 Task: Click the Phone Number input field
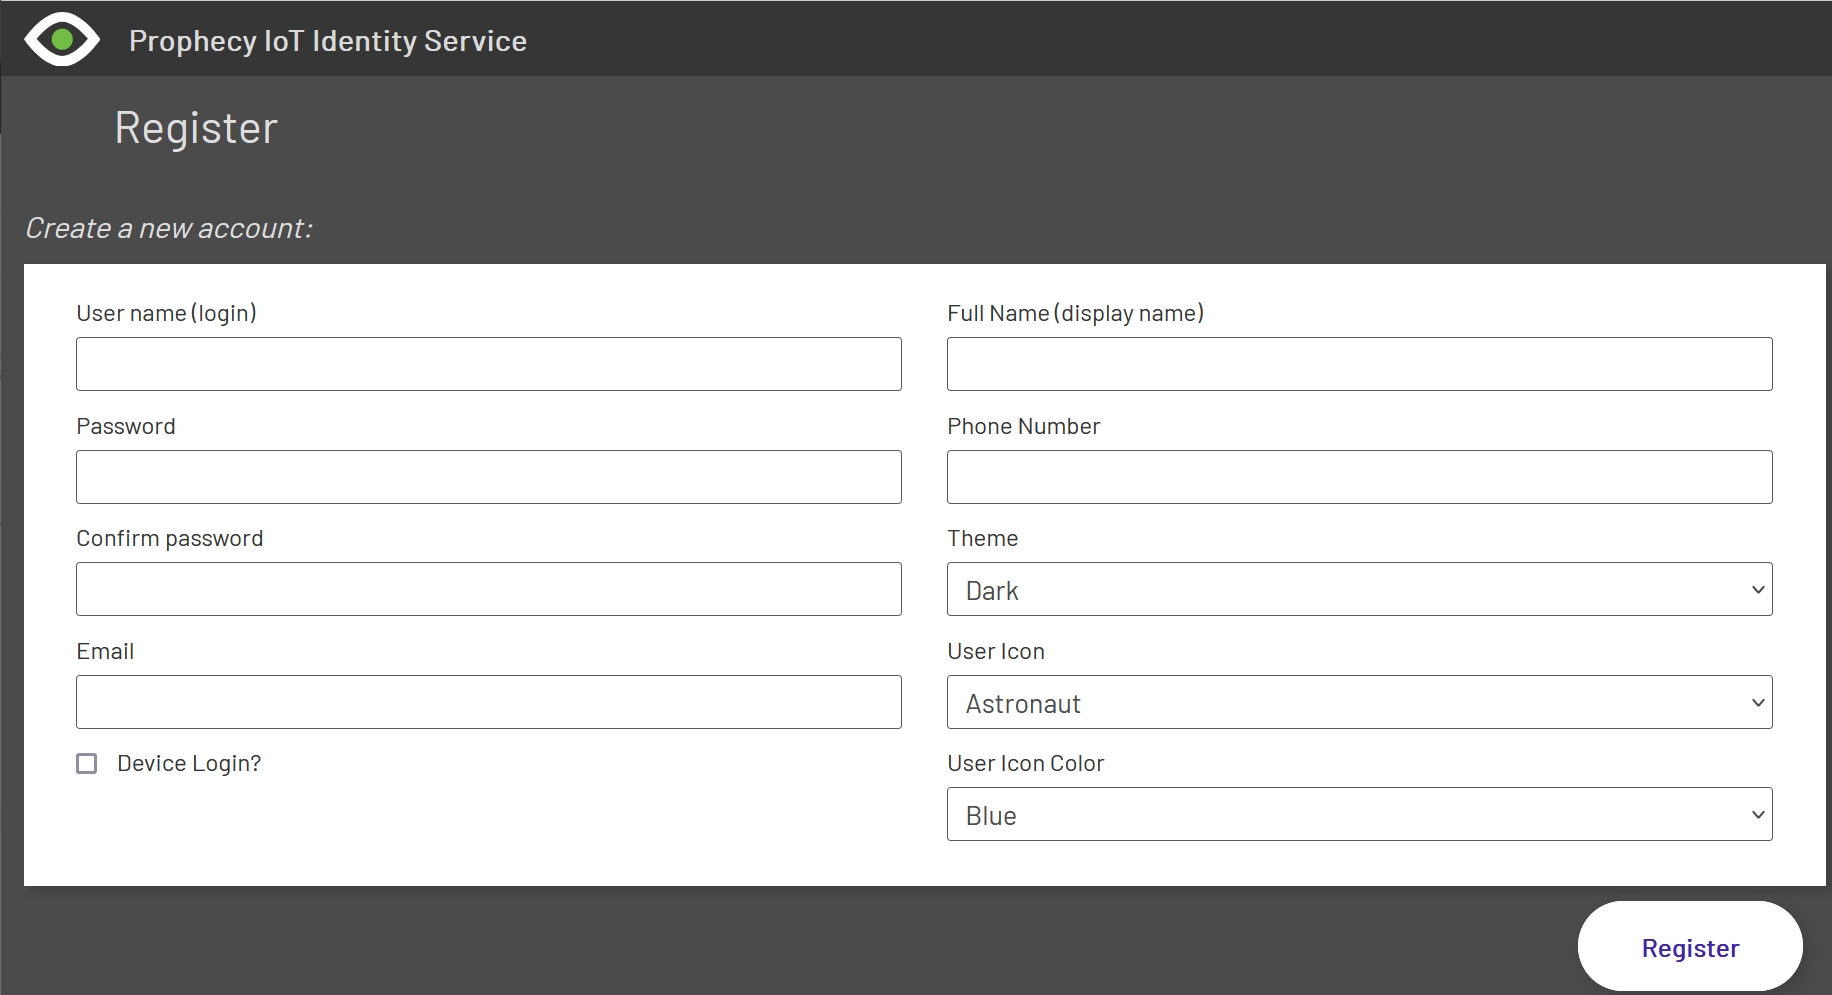coord(1359,477)
